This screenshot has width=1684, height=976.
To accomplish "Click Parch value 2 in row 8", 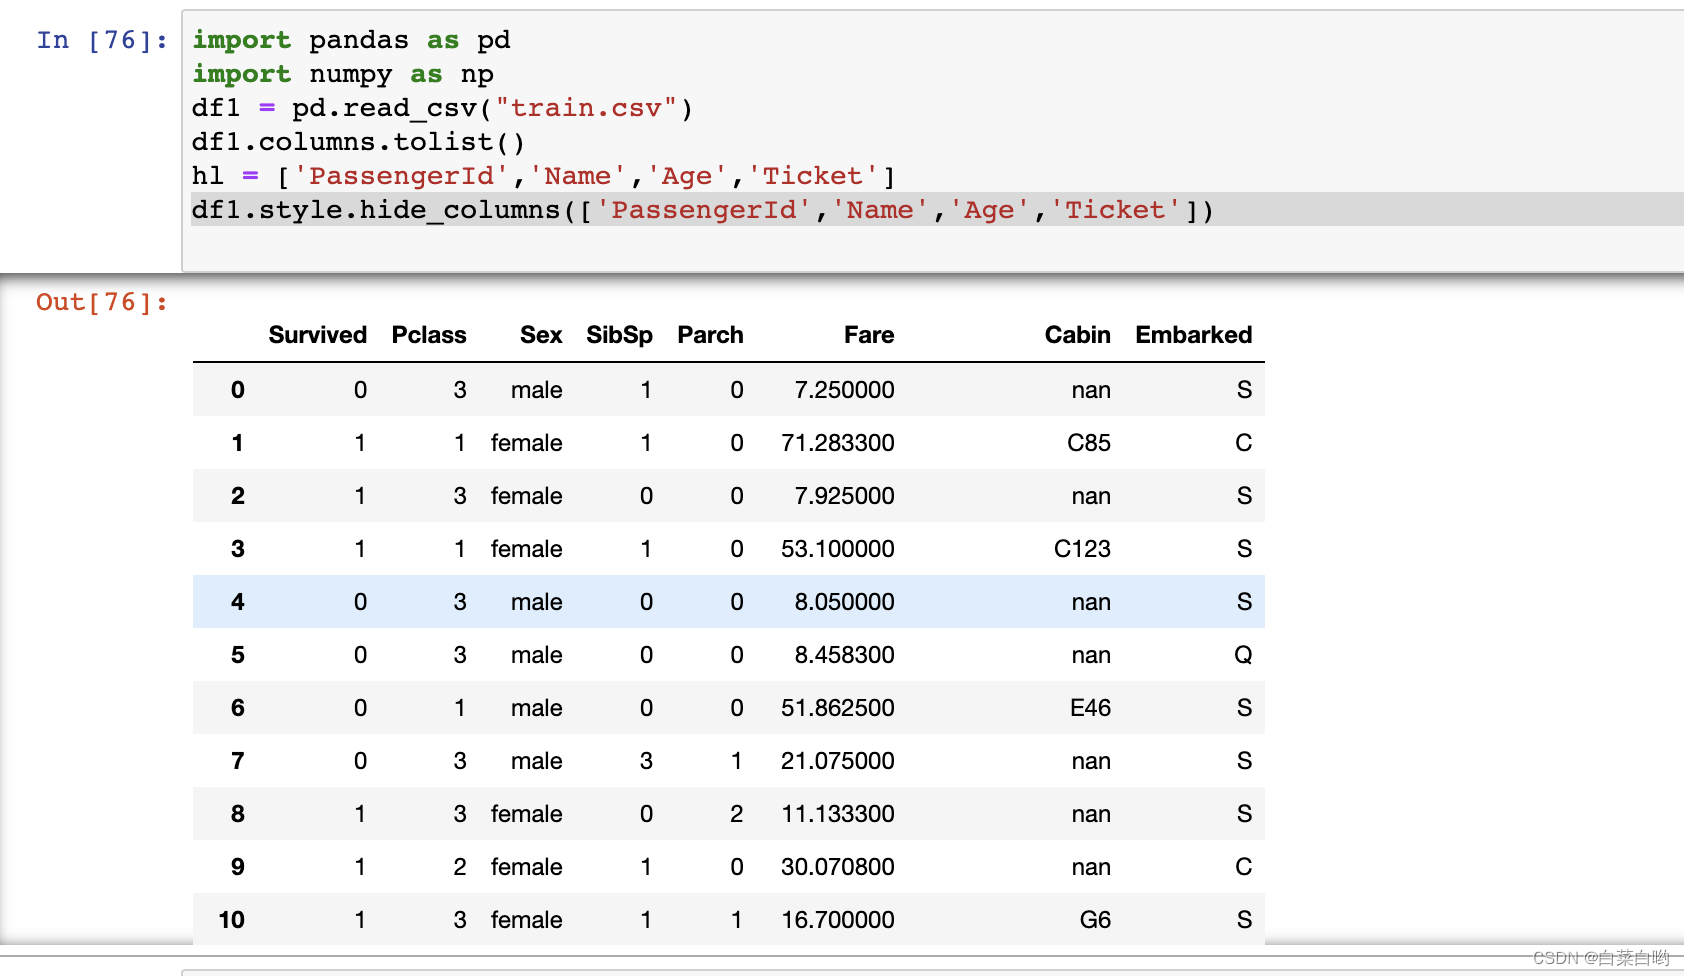I will (736, 814).
